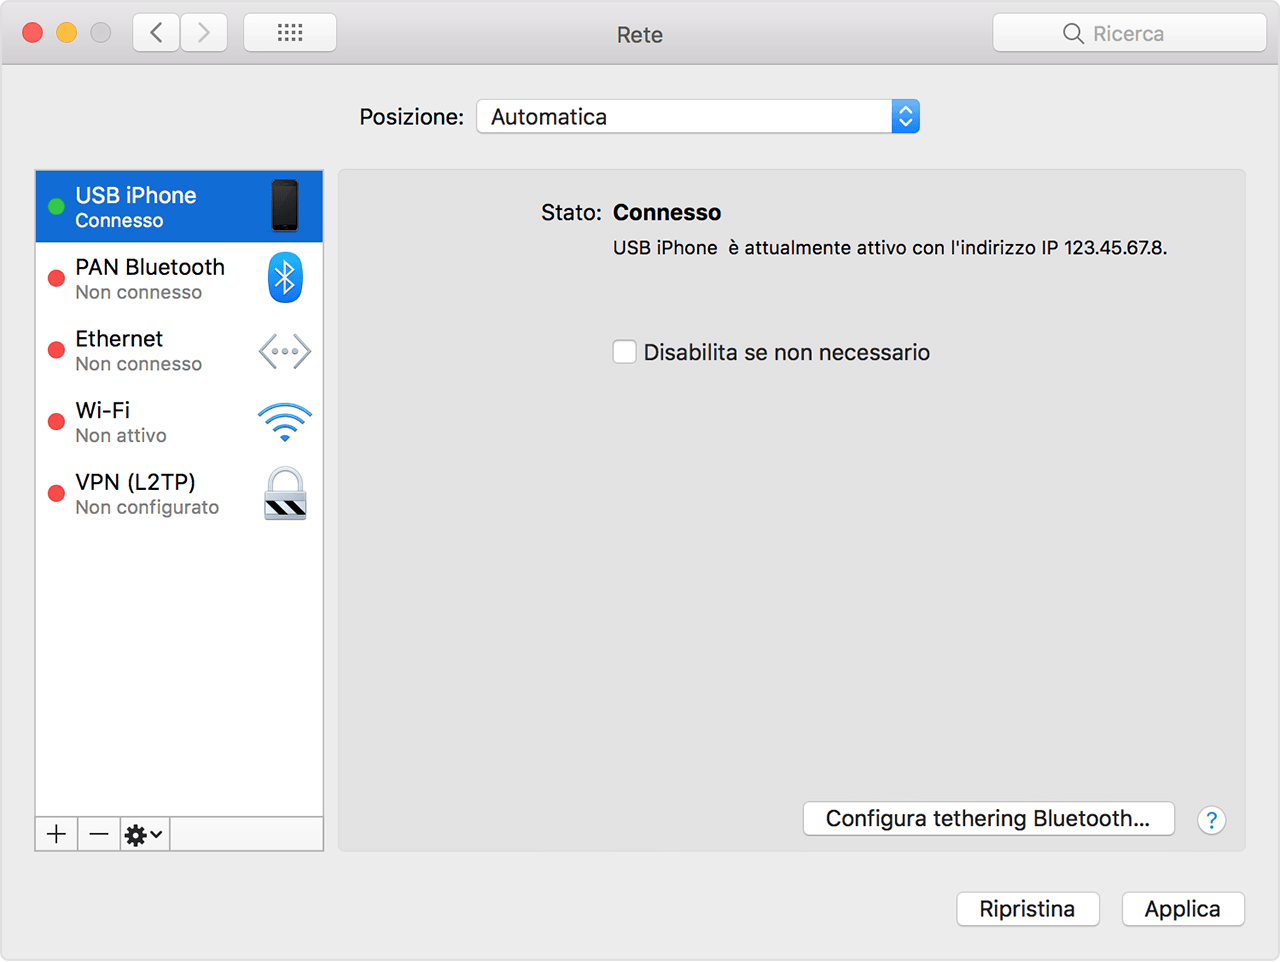Select the Ethernet service
This screenshot has width=1280, height=962.
coord(179,351)
